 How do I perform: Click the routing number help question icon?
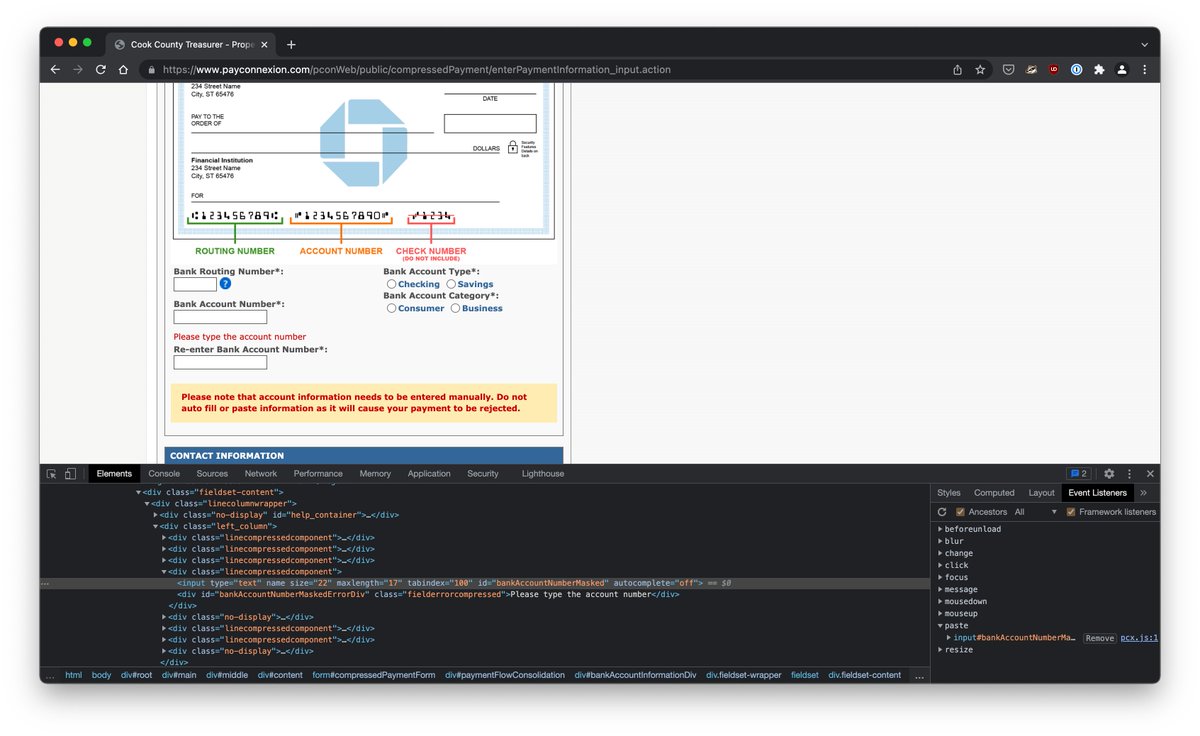coord(225,284)
